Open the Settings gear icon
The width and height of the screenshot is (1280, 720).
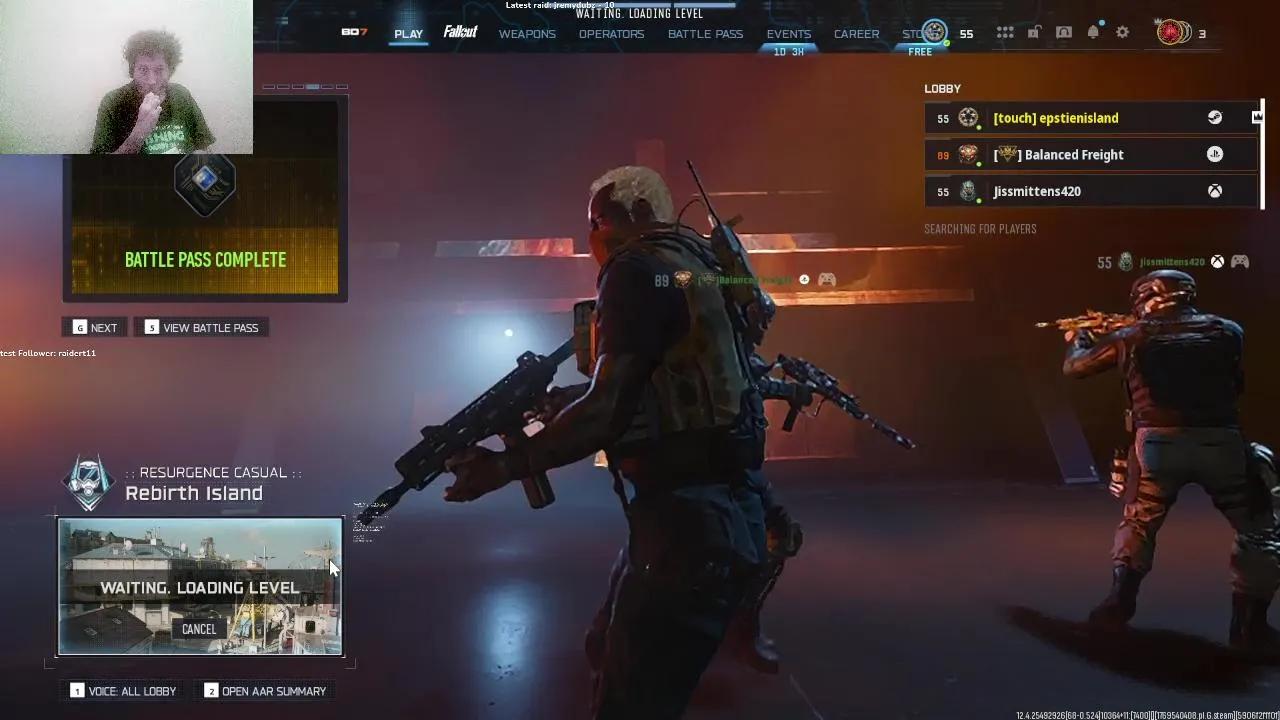click(x=1122, y=32)
